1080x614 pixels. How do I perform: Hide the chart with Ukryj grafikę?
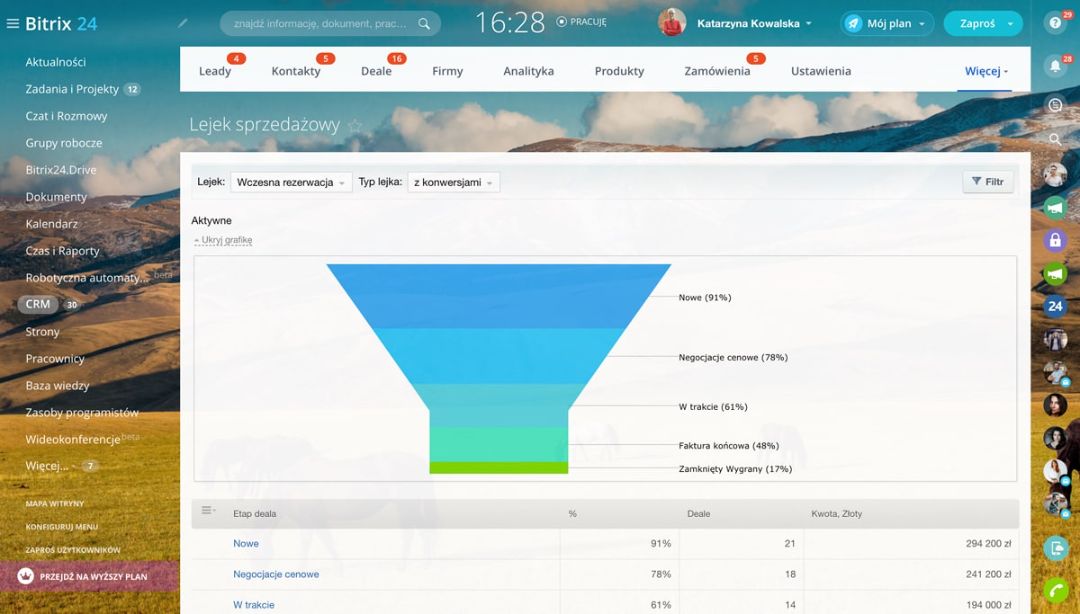click(x=223, y=240)
